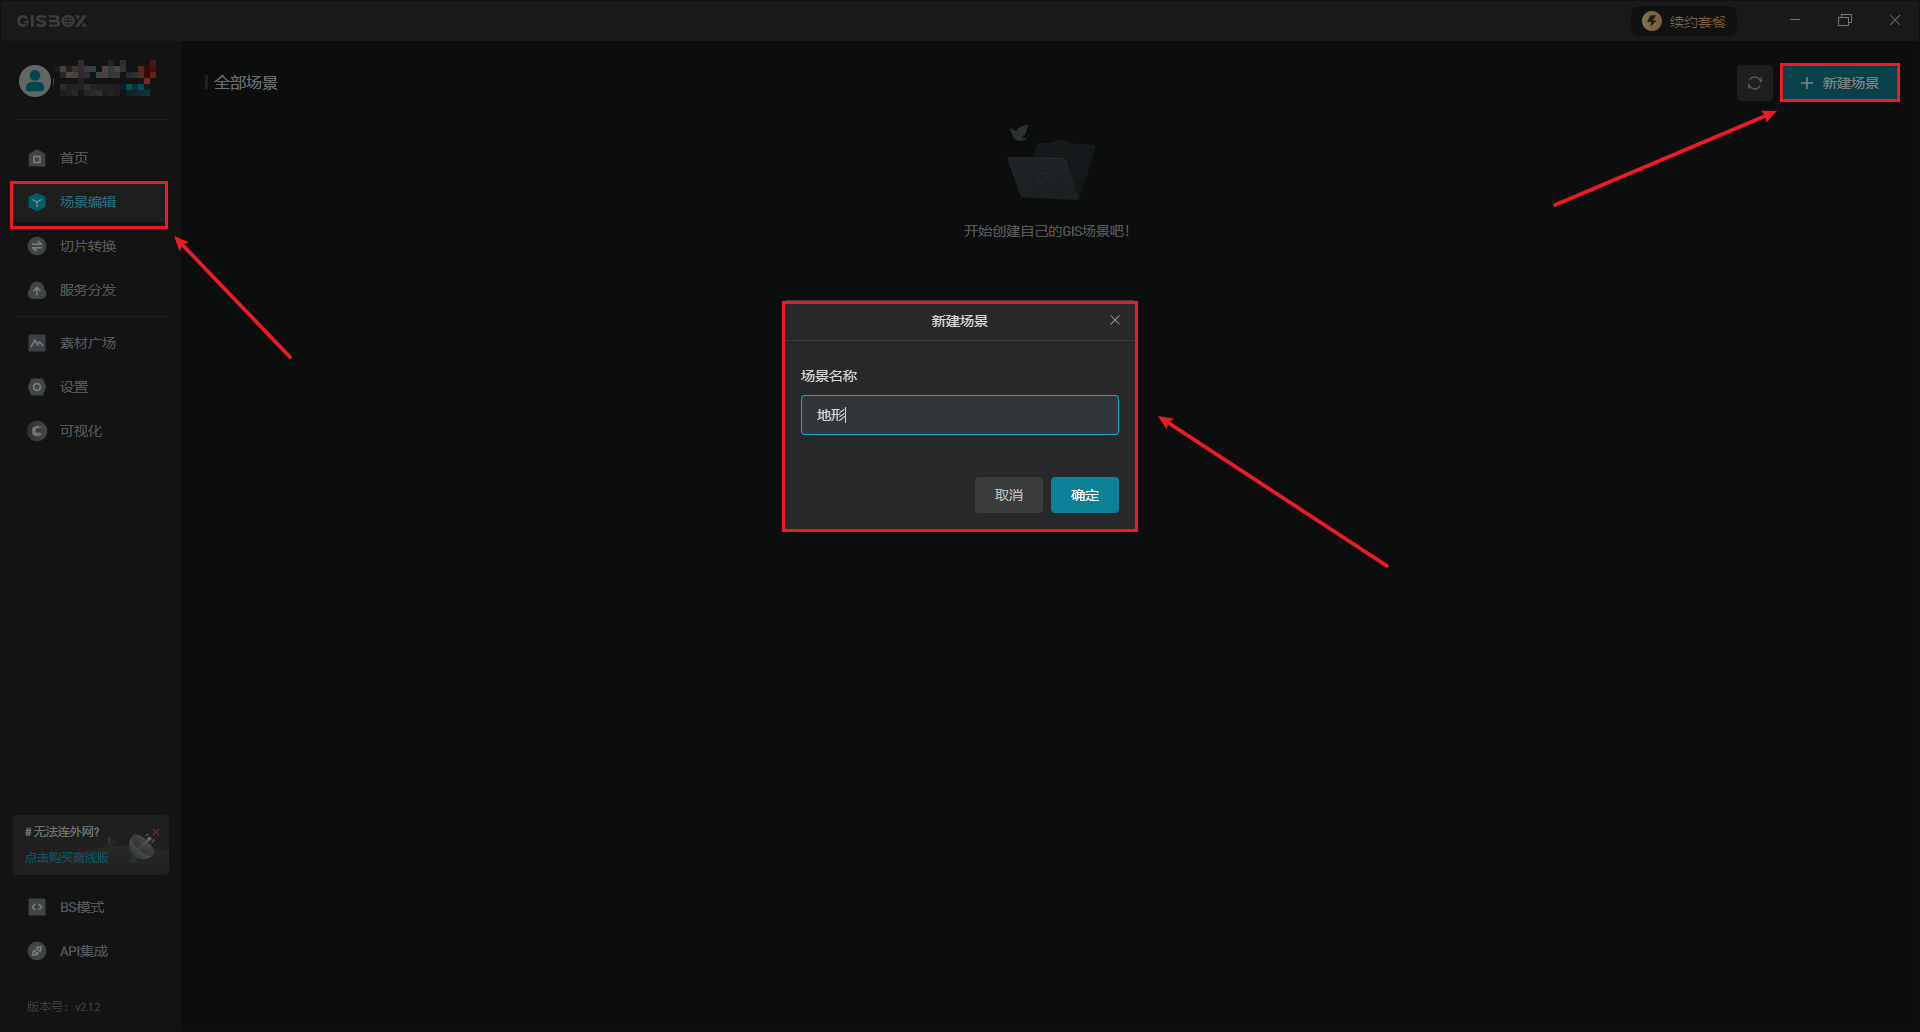Open 设置 from the sidebar
The width and height of the screenshot is (1920, 1032).
73,387
